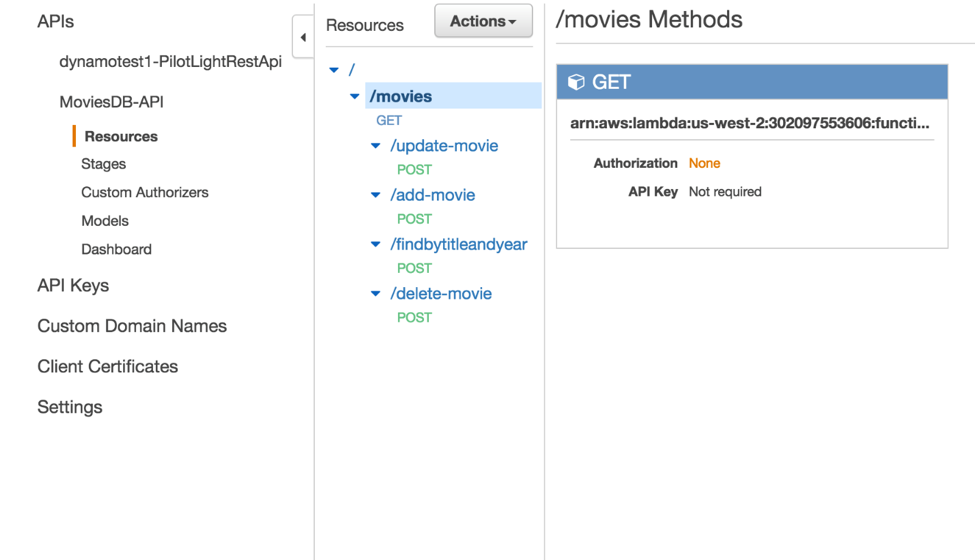This screenshot has height=560, width=975.
Task: Click the Authorization None value
Action: click(x=704, y=163)
